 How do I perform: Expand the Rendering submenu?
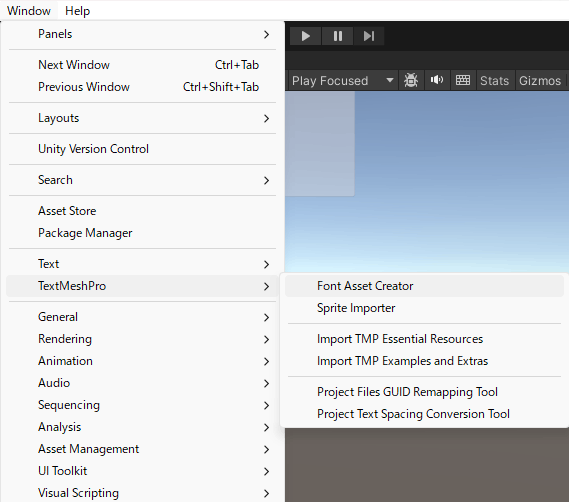point(142,339)
